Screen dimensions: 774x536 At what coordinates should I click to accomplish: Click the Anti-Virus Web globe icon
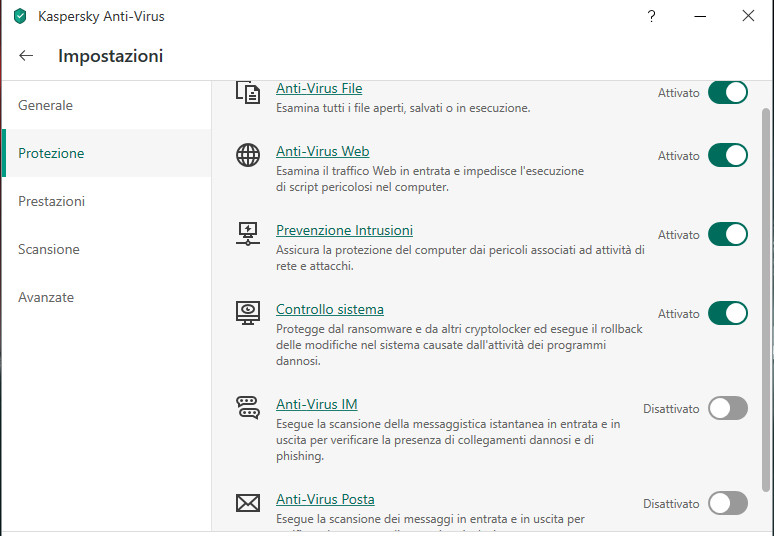pyautogui.click(x=247, y=155)
